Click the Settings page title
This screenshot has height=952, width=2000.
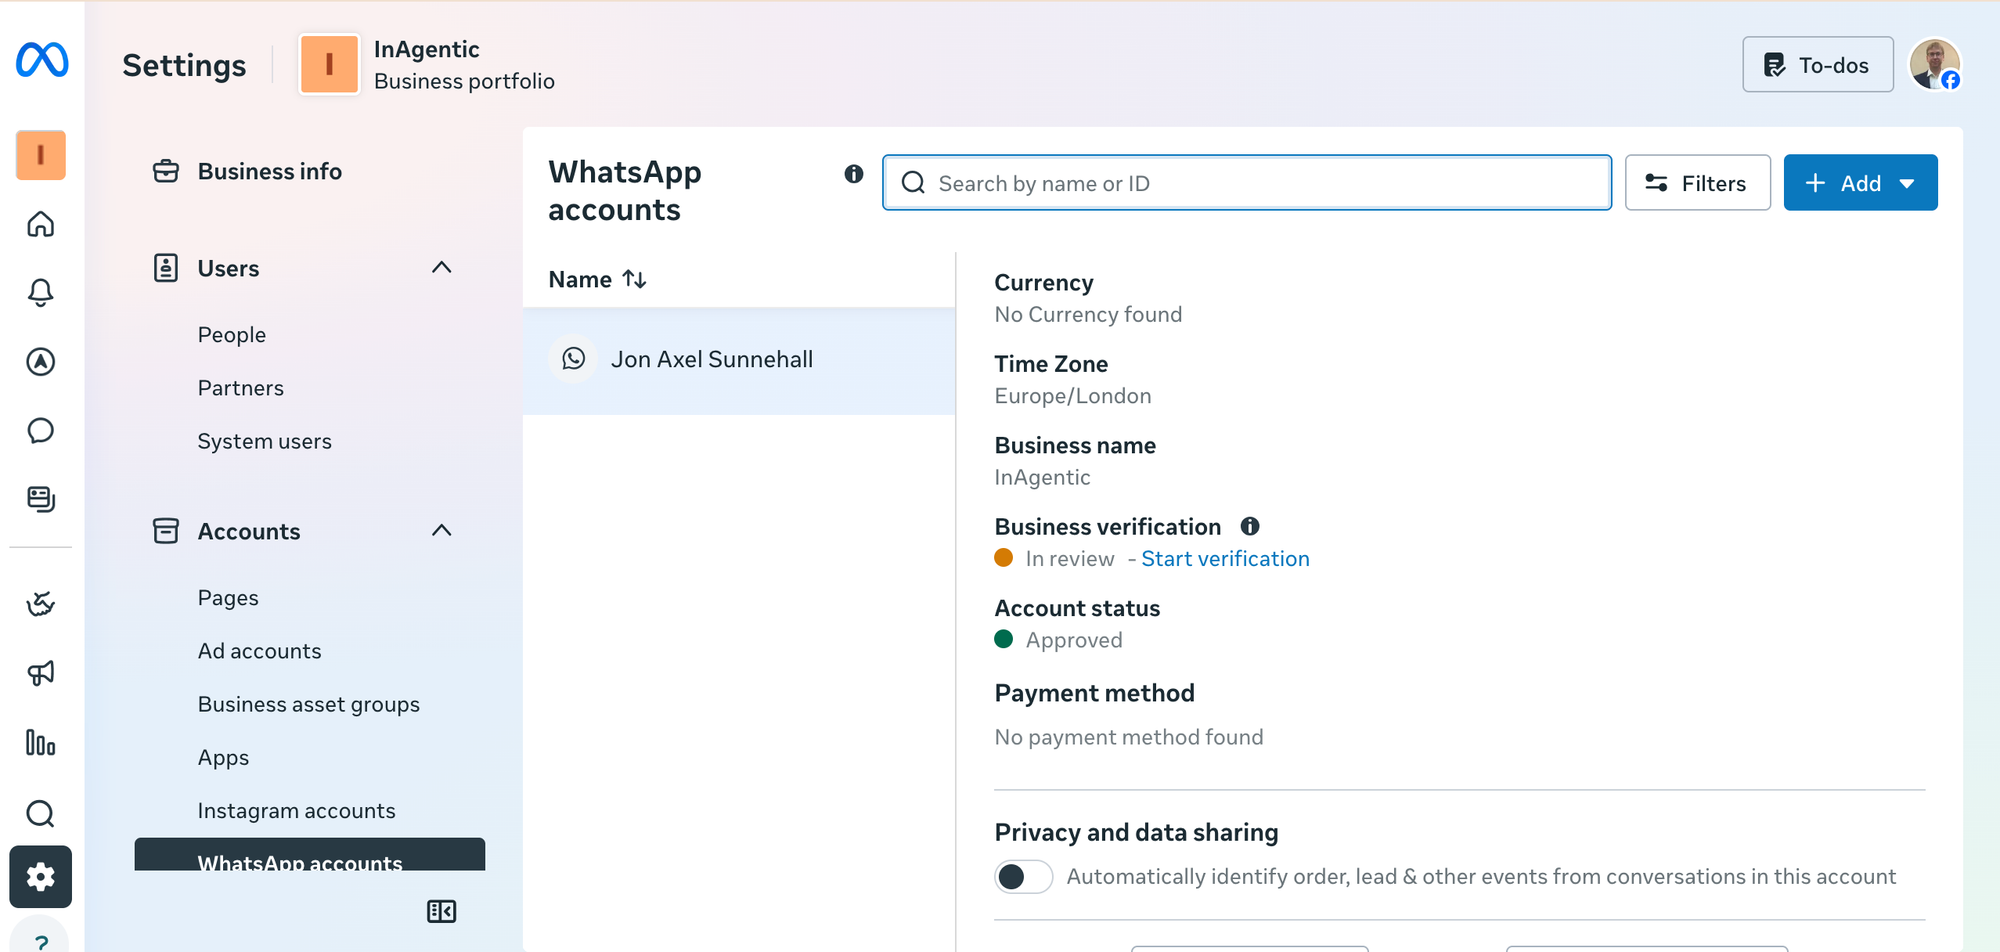(x=184, y=65)
